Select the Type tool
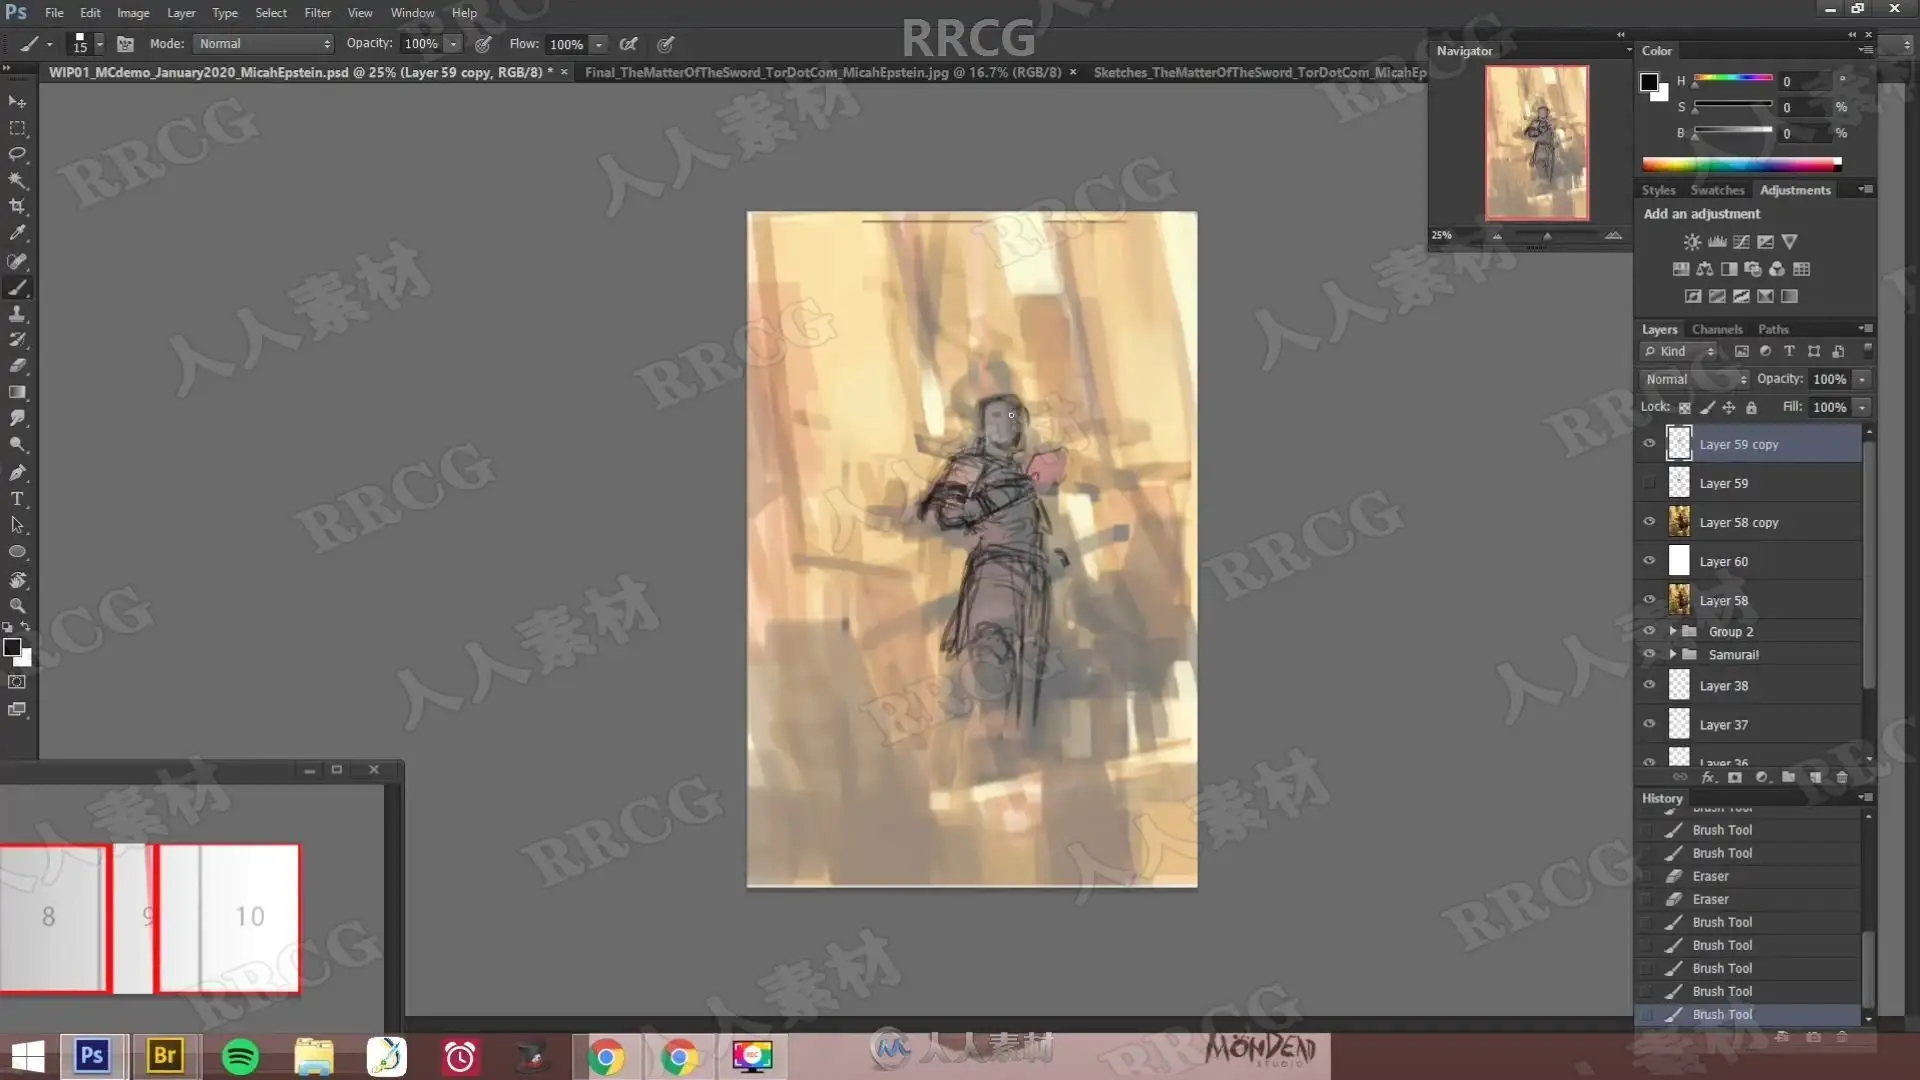 [17, 498]
